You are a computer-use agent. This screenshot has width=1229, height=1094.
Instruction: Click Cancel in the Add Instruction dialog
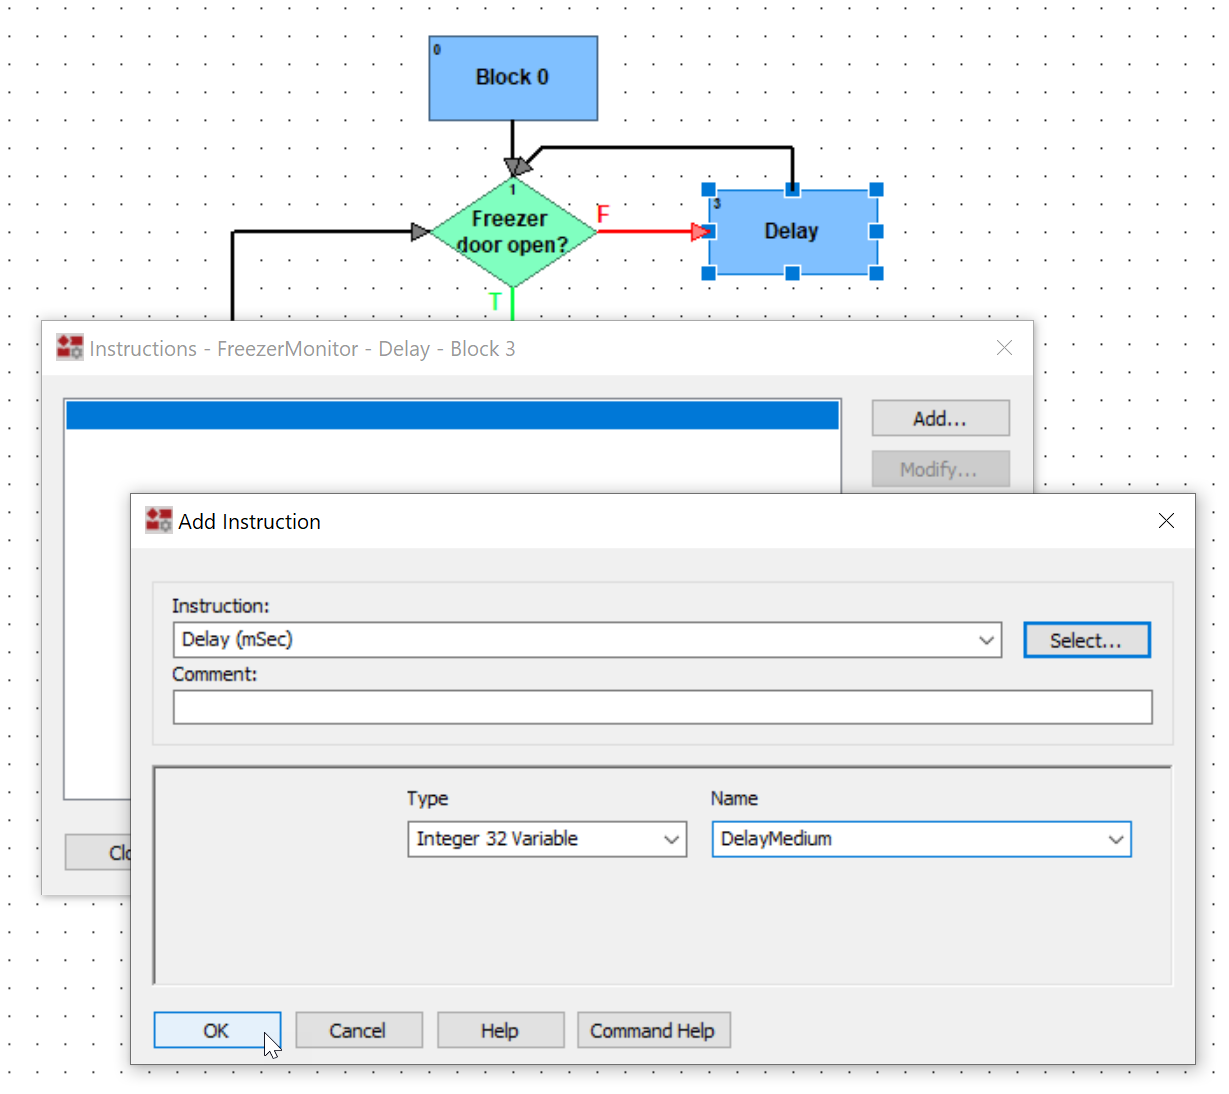point(359,1030)
